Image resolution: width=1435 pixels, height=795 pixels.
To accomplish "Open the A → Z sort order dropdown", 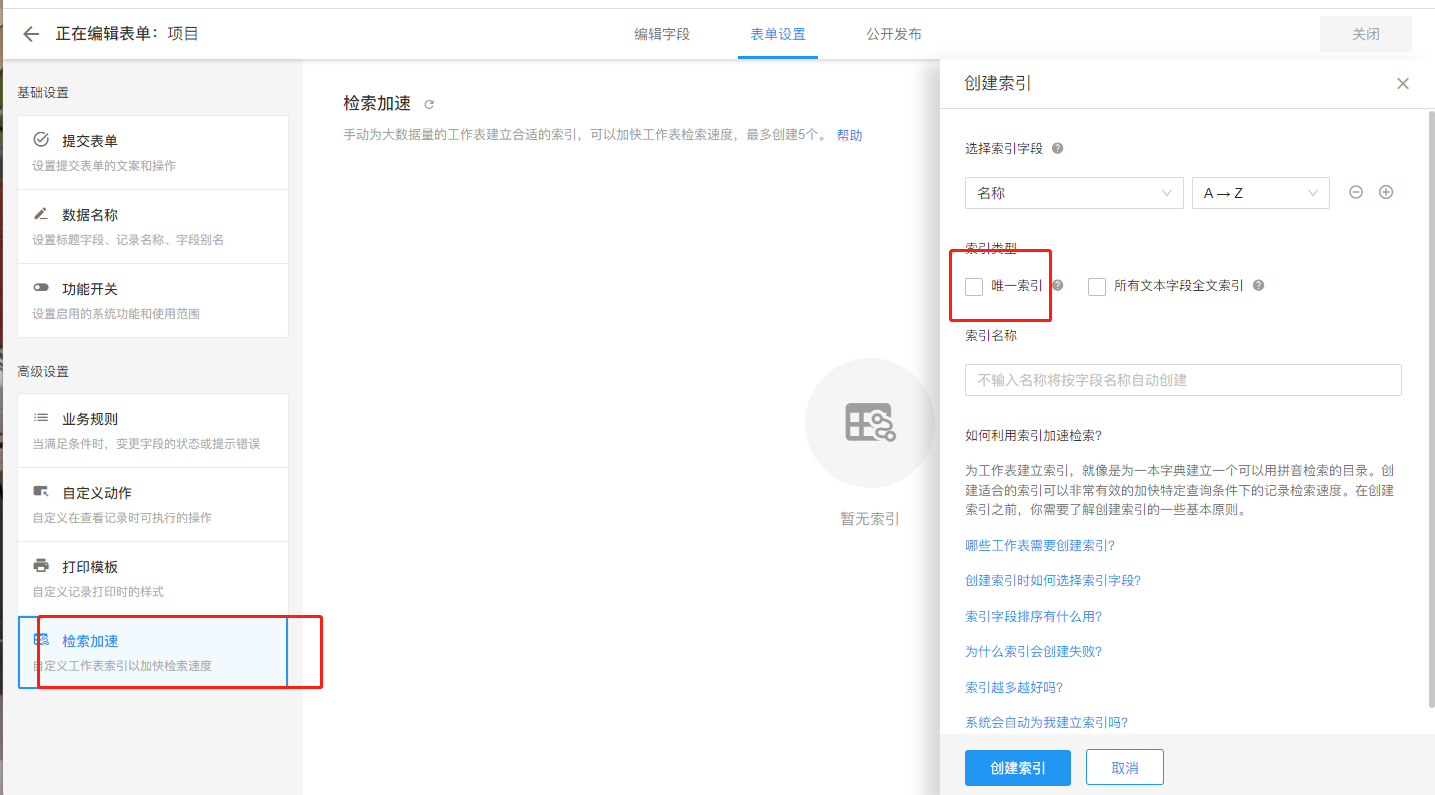I will pos(1260,193).
